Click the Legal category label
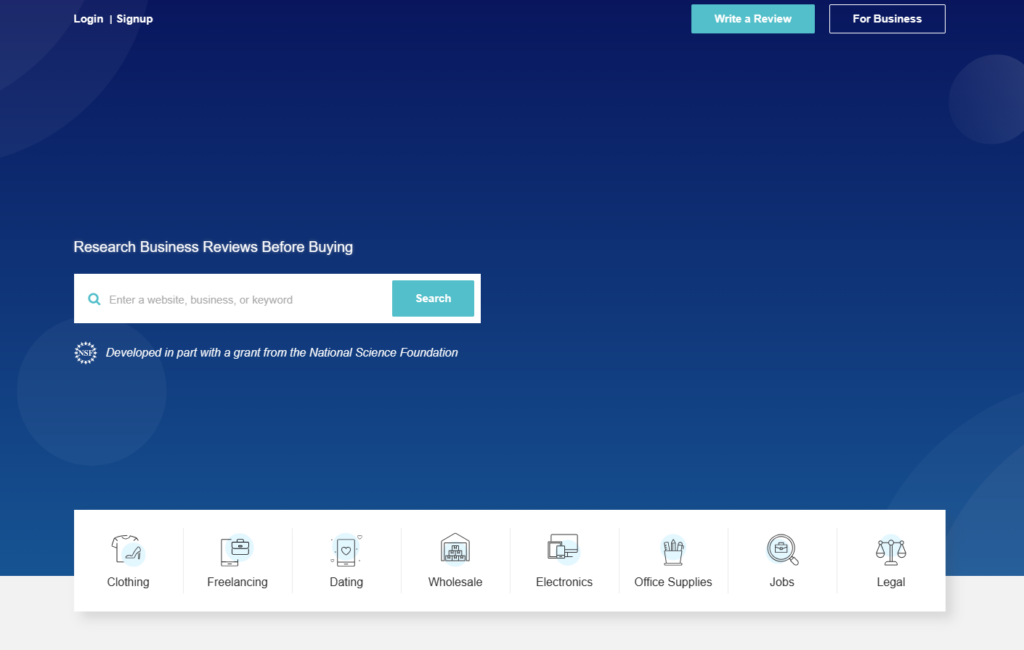1024x650 pixels. pos(890,581)
